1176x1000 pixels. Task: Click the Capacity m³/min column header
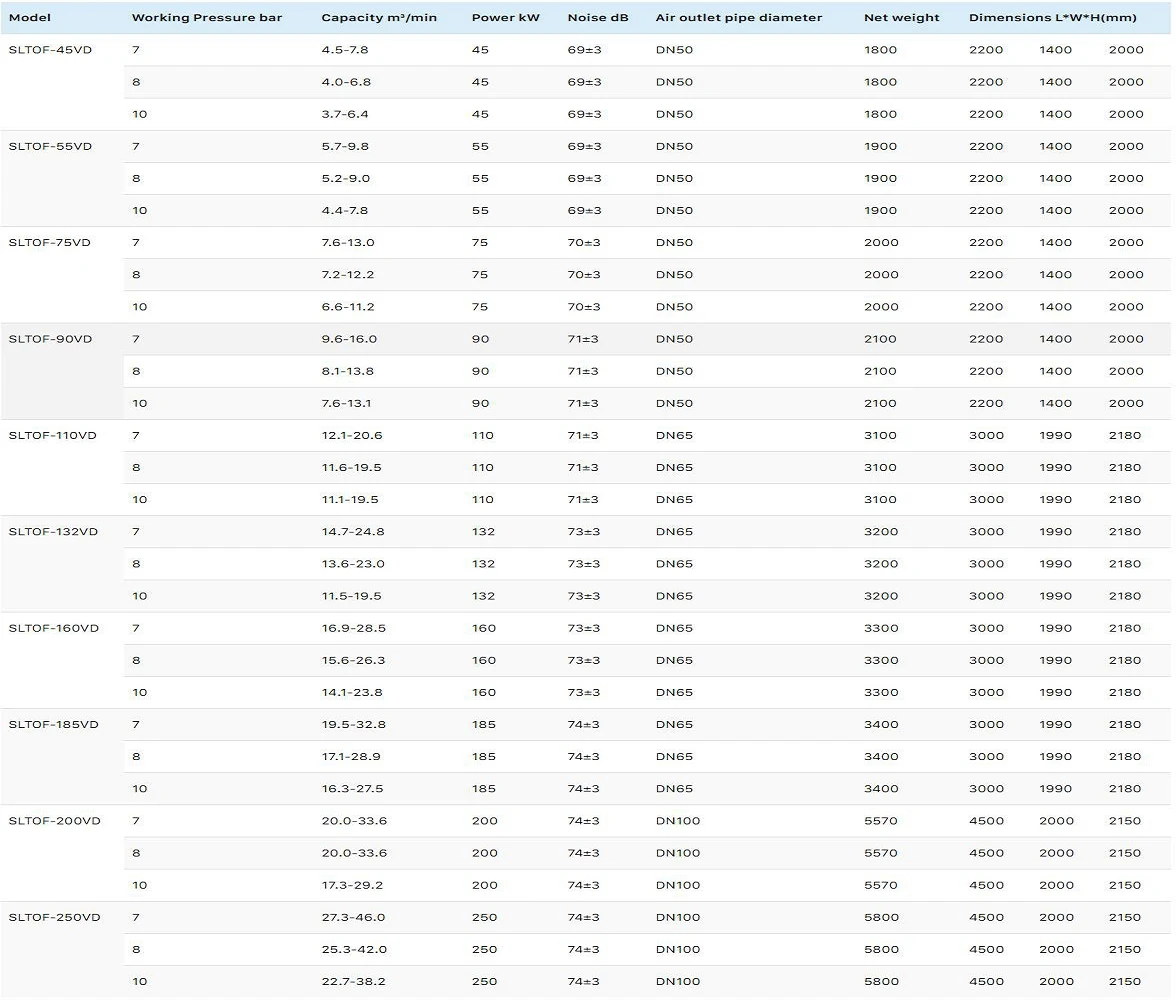[x=379, y=17]
